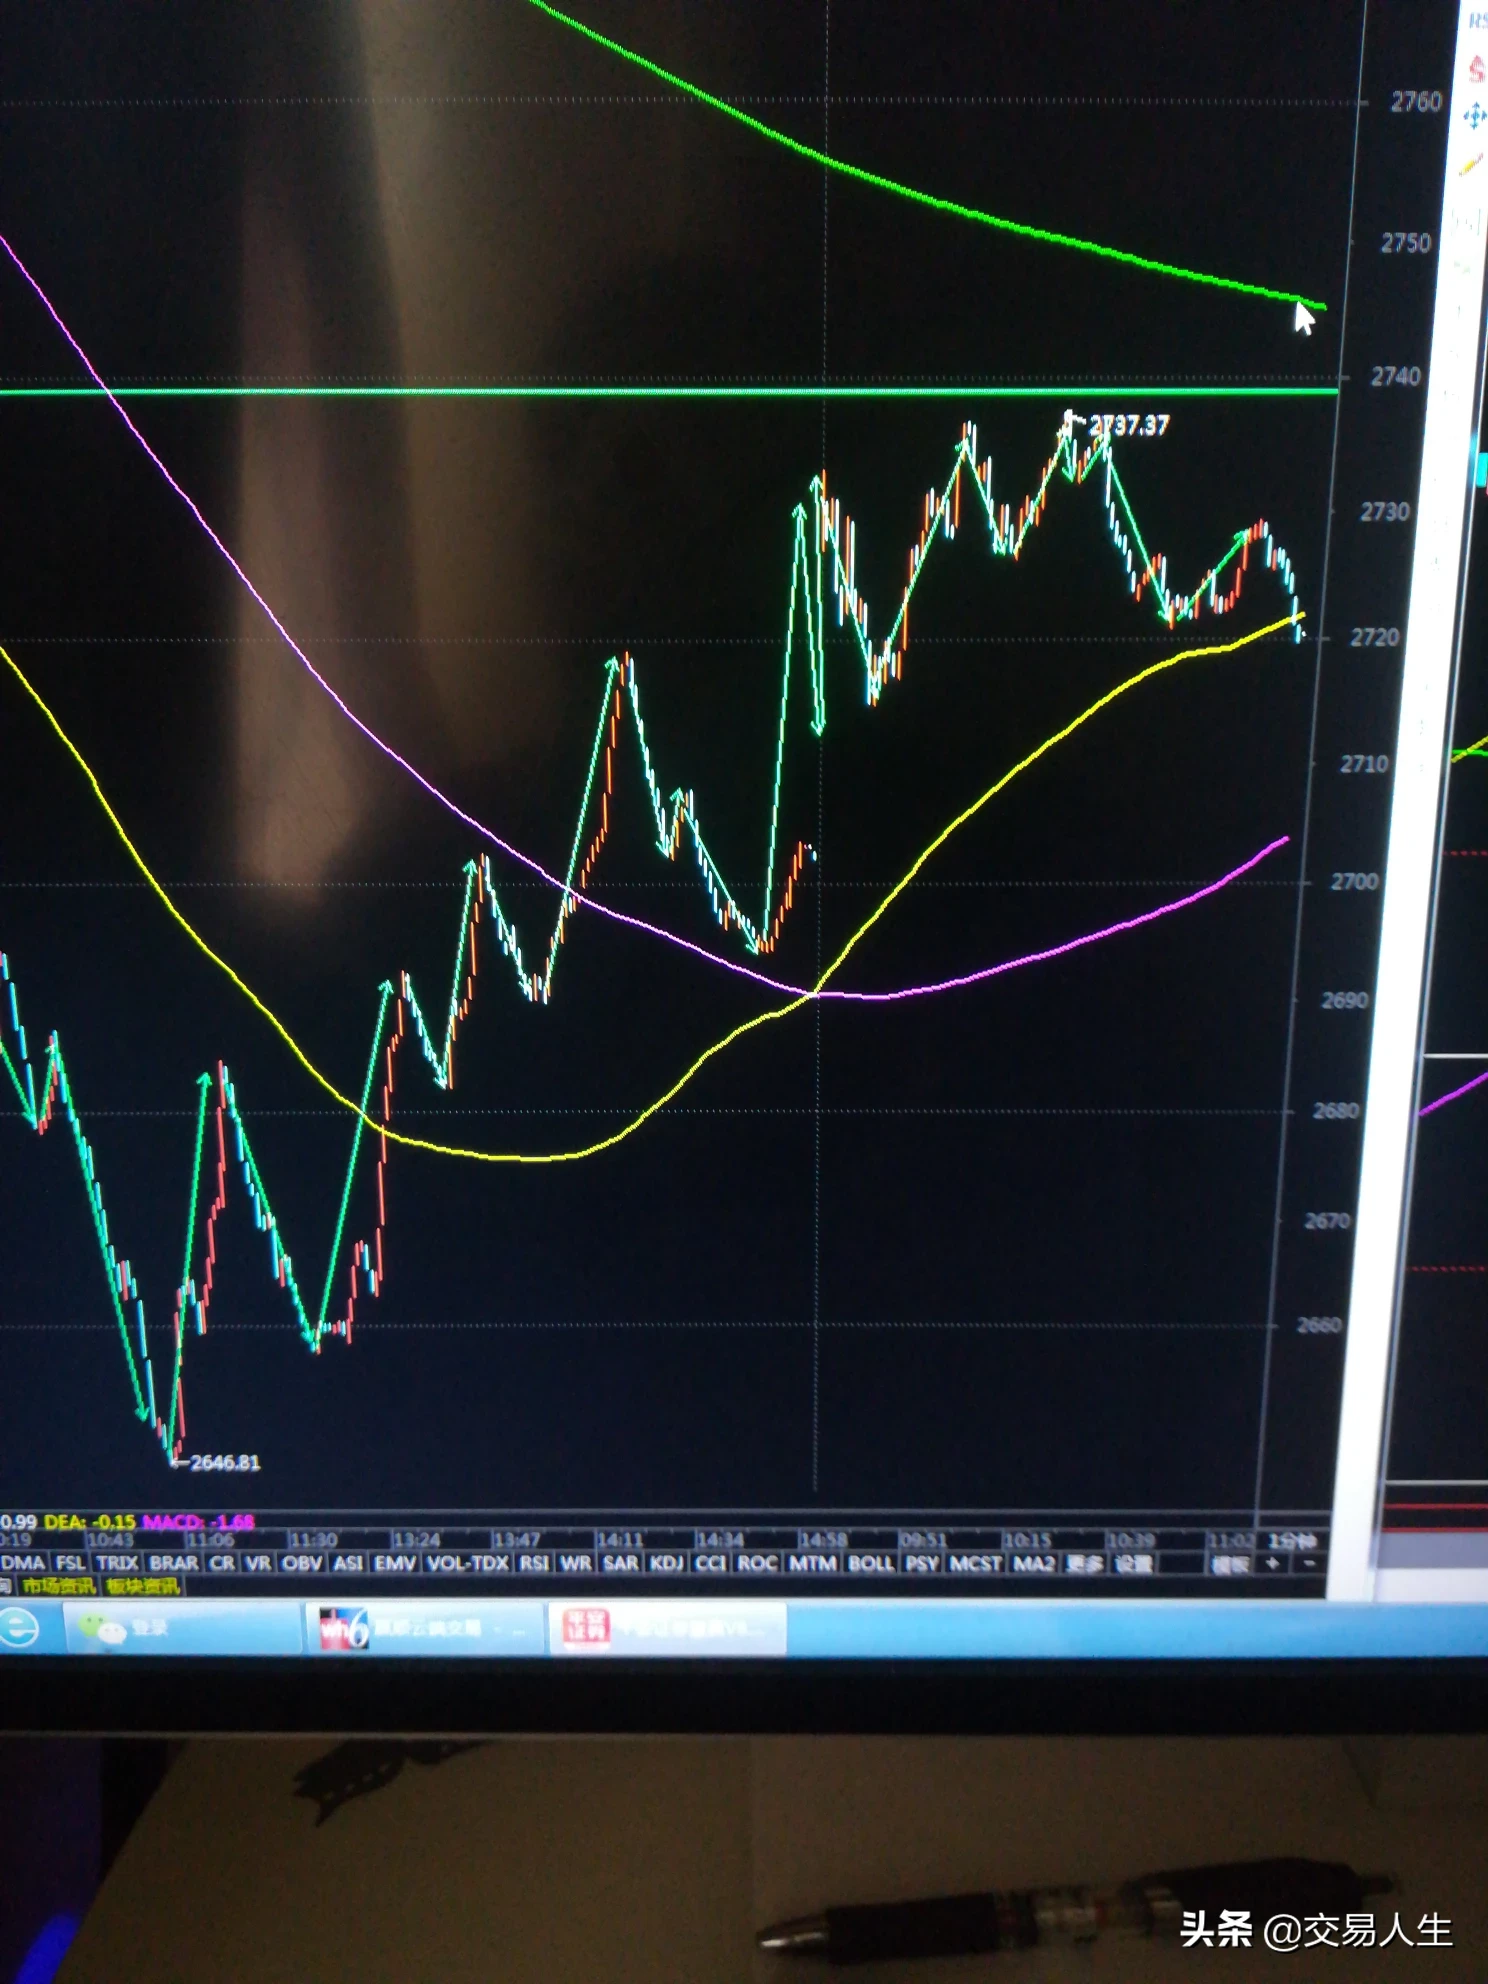Click the 2737.37 high price label
This screenshot has width=1488, height=1984.
[x=1129, y=426]
